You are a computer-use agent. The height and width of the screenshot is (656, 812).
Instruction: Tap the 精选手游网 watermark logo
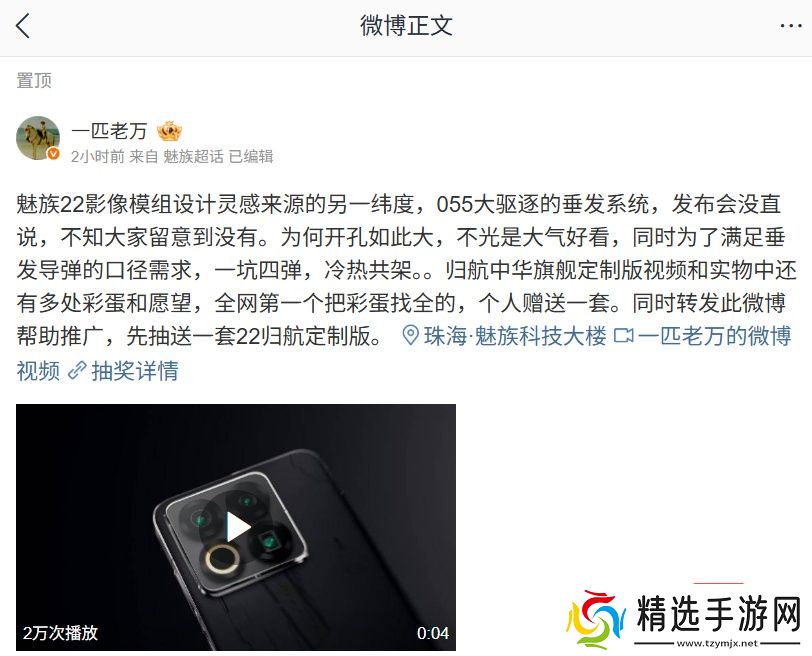(684, 620)
